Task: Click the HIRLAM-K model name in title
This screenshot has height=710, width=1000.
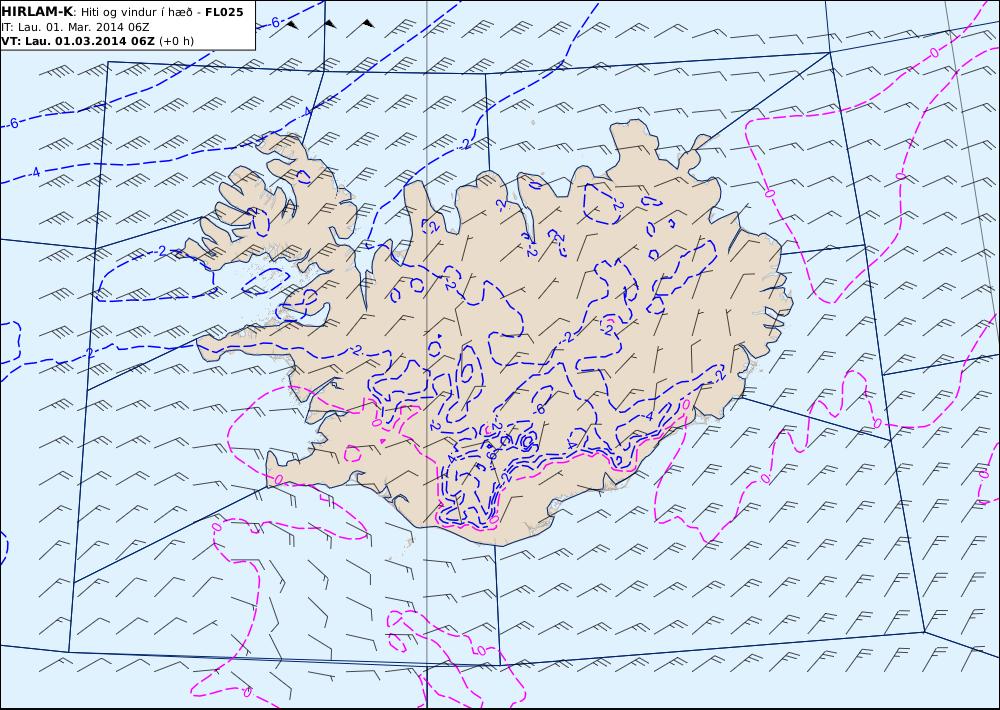Action: pos(37,11)
